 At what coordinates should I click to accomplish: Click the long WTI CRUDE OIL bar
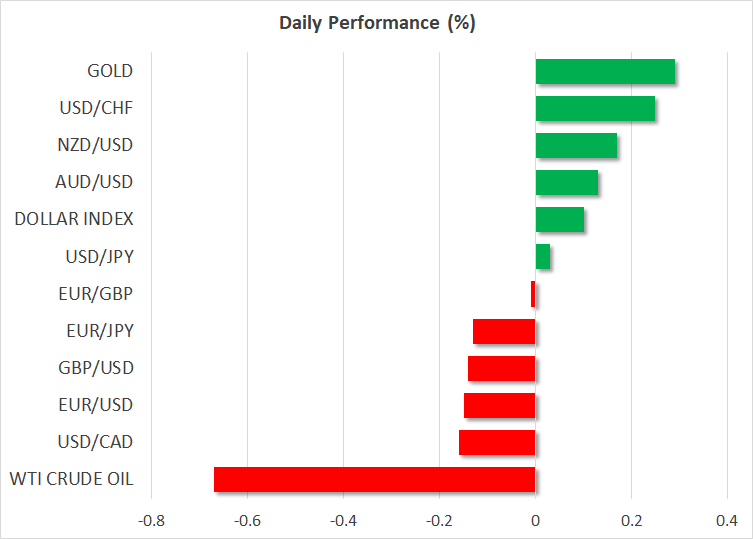[x=374, y=479]
